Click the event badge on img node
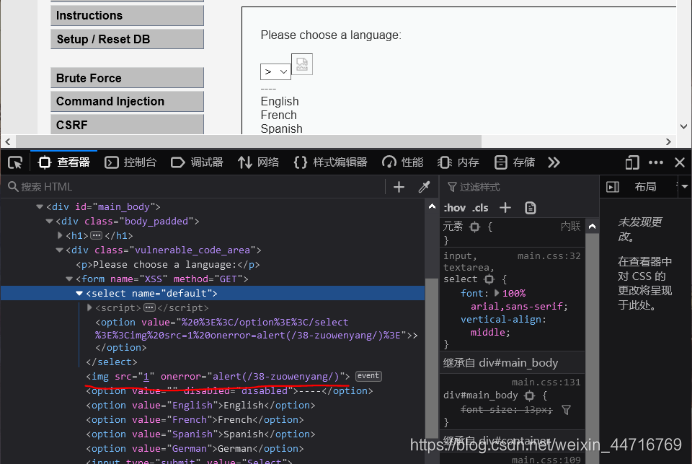 369,376
